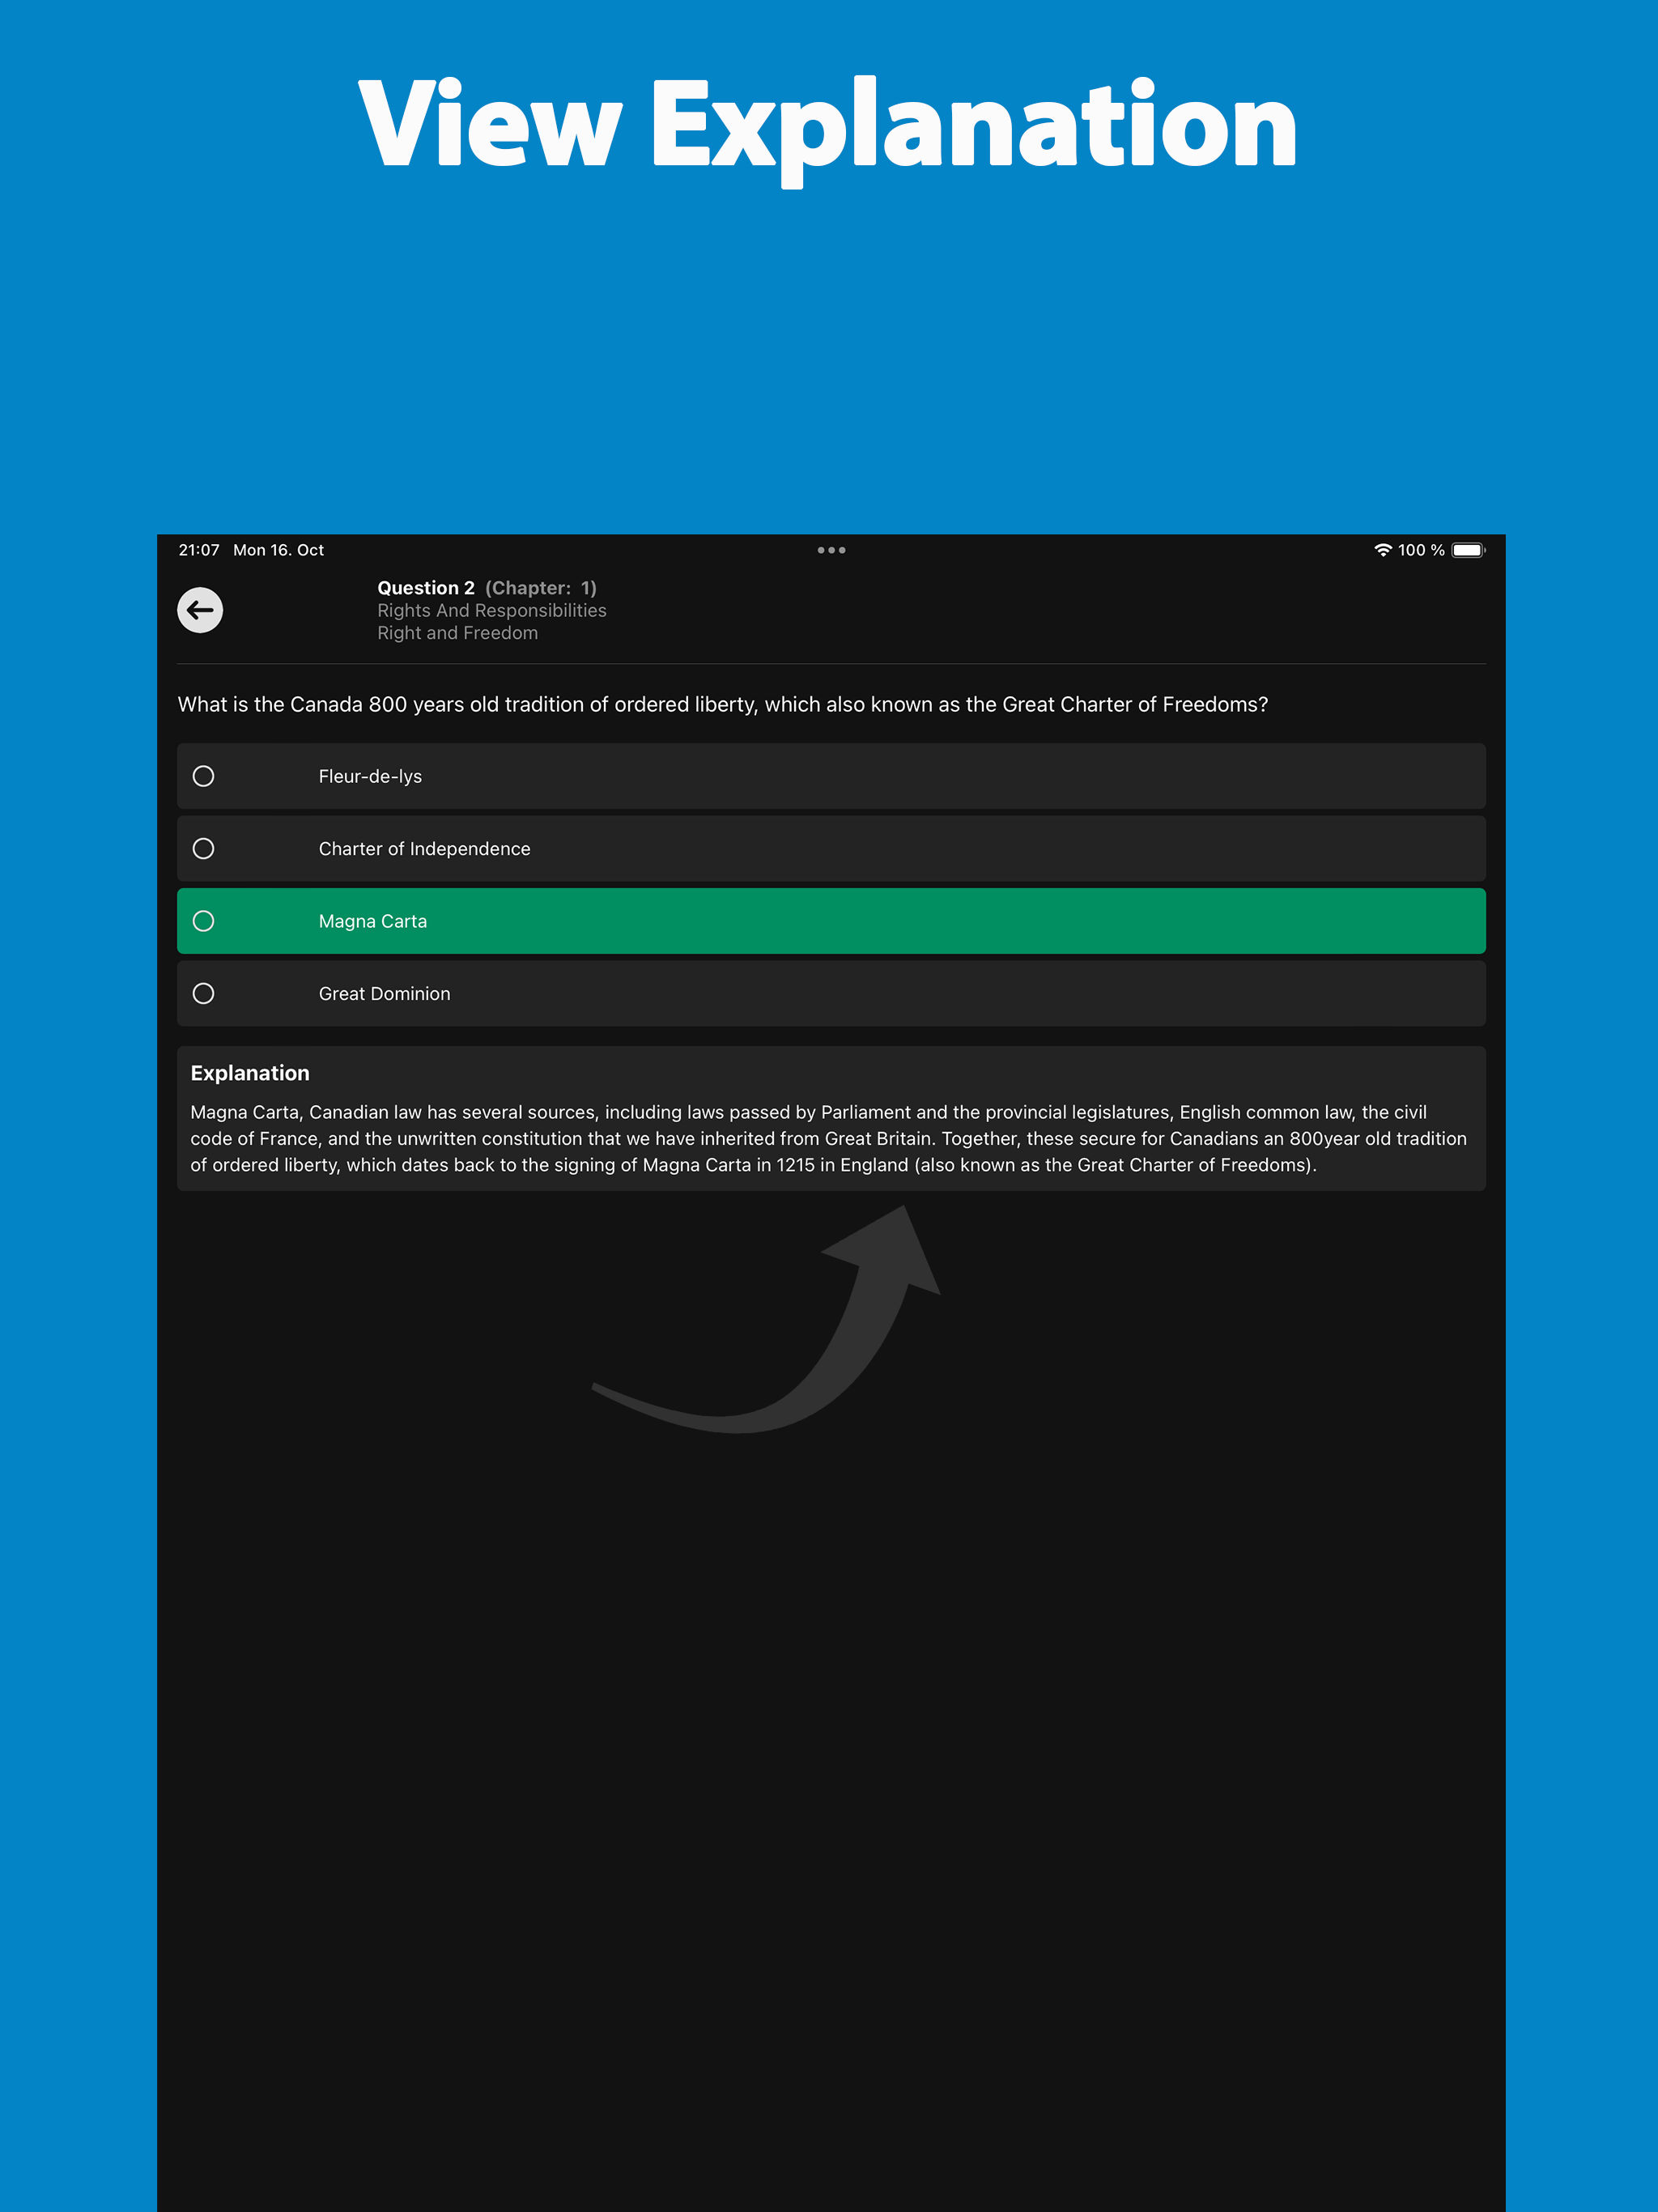Click the Mon 16. Oct date
This screenshot has width=1658, height=2212.
pos(278,550)
